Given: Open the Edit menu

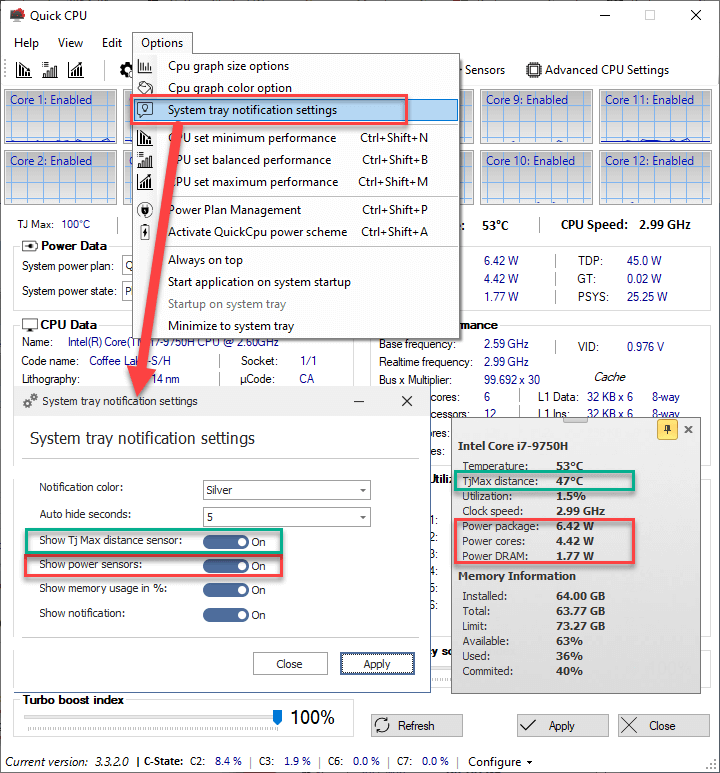Looking at the screenshot, I should coord(112,43).
